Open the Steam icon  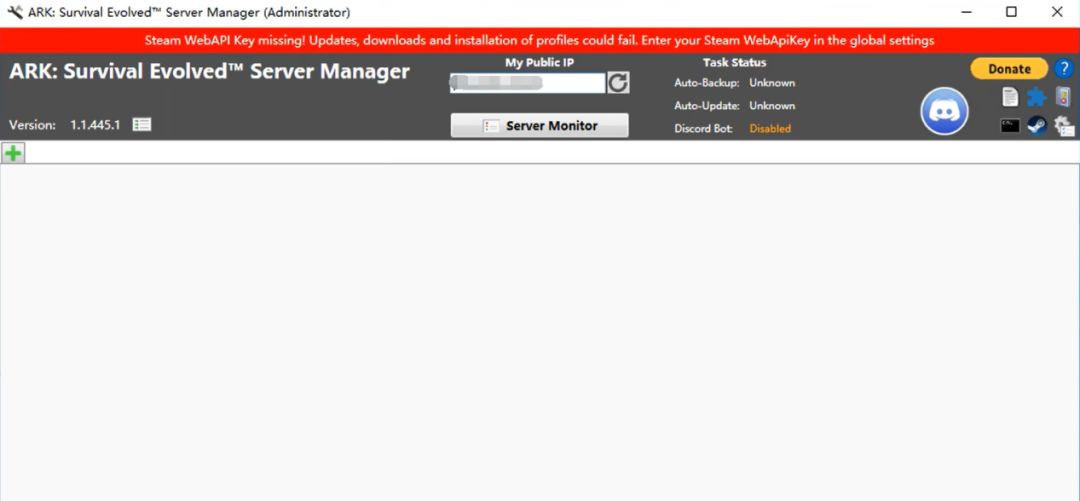[x=1037, y=125]
